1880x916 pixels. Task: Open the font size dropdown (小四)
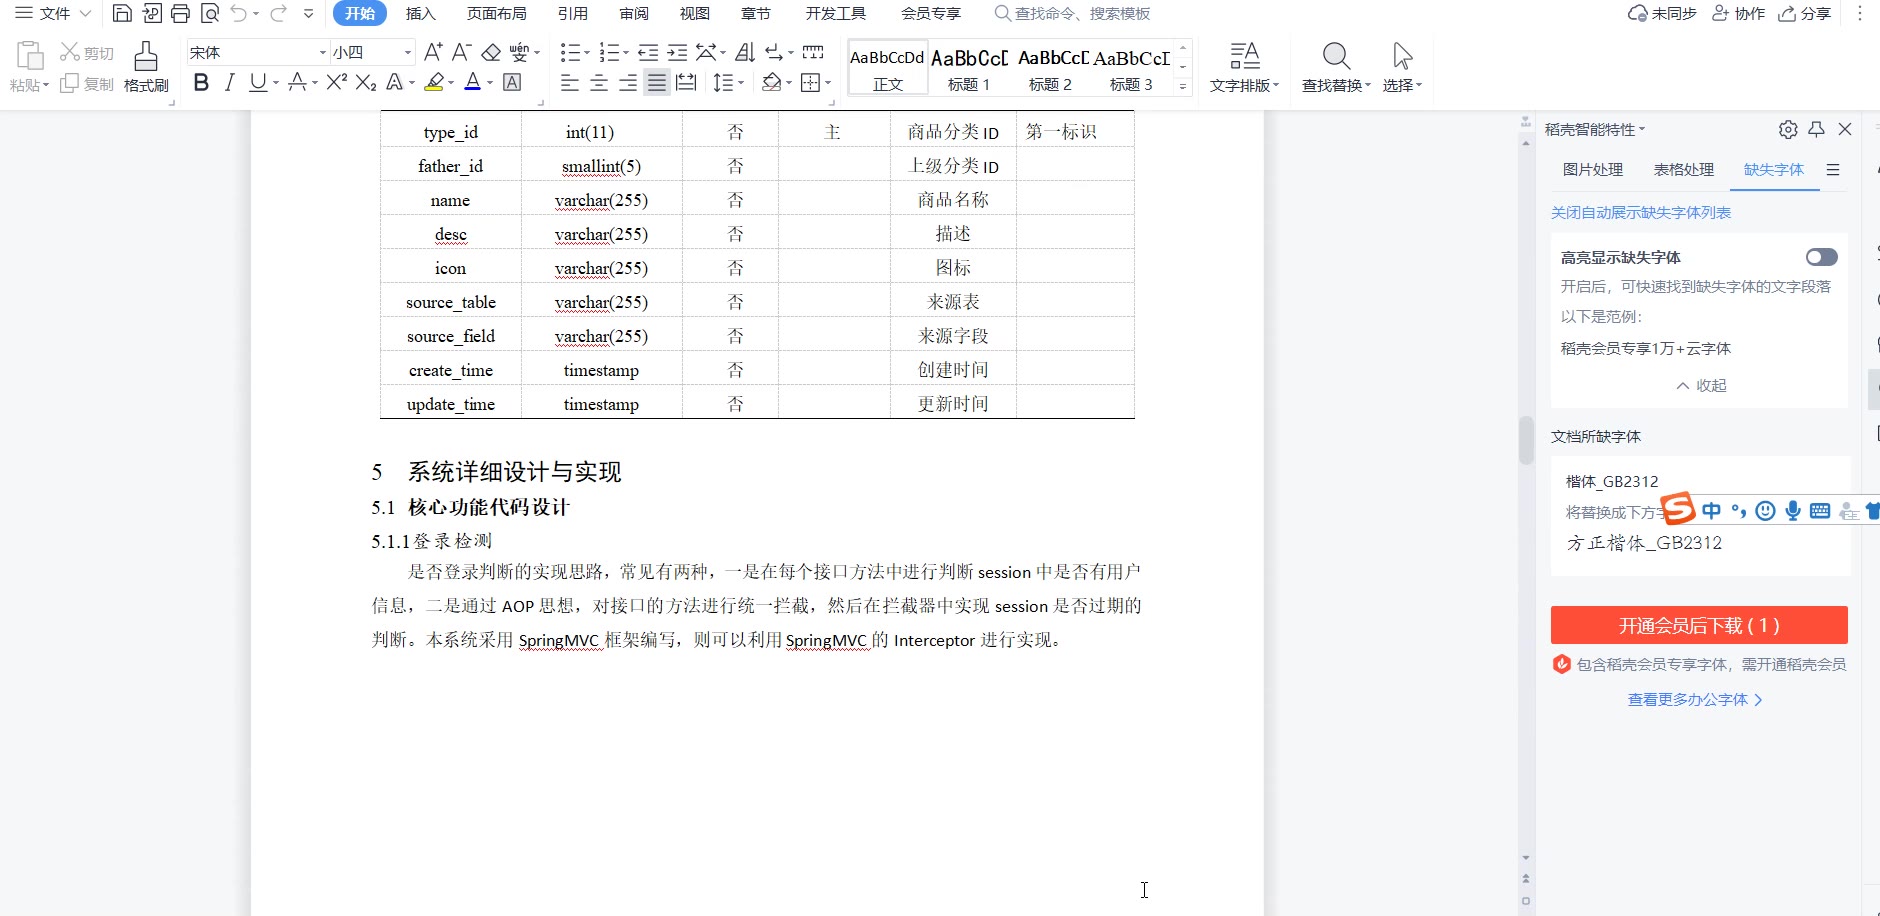[407, 52]
